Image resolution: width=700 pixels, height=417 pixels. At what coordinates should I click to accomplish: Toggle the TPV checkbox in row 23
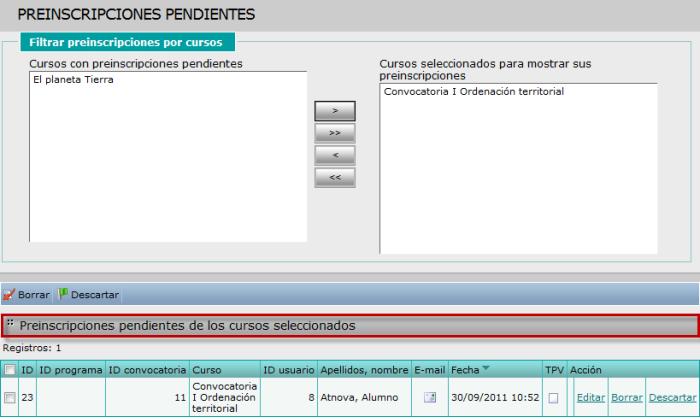(x=553, y=398)
